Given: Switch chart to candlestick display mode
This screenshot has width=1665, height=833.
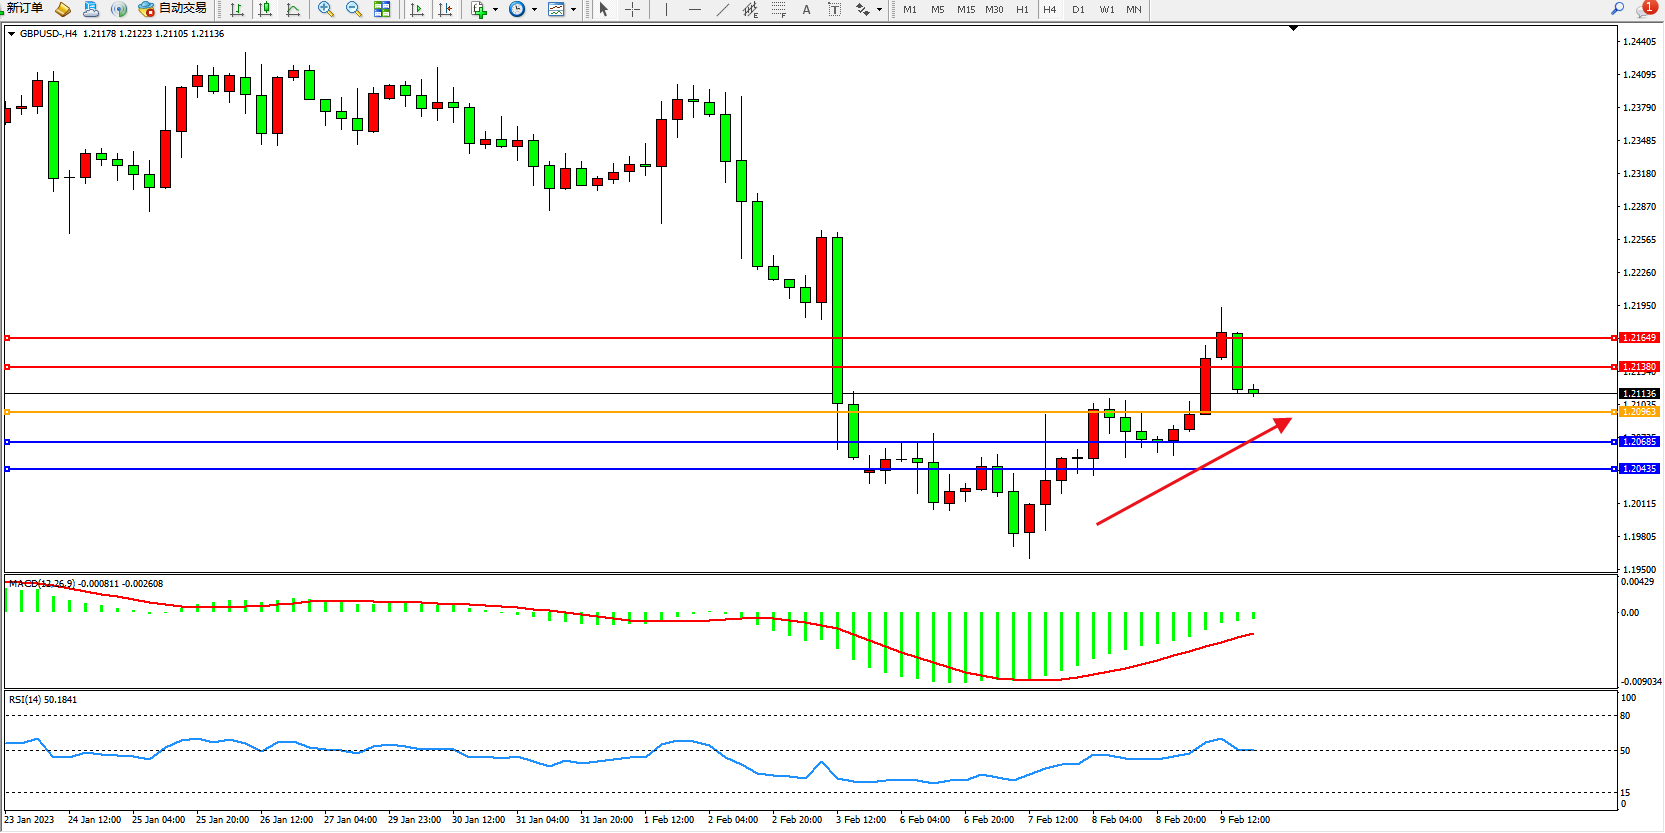Looking at the screenshot, I should pyautogui.click(x=265, y=9).
